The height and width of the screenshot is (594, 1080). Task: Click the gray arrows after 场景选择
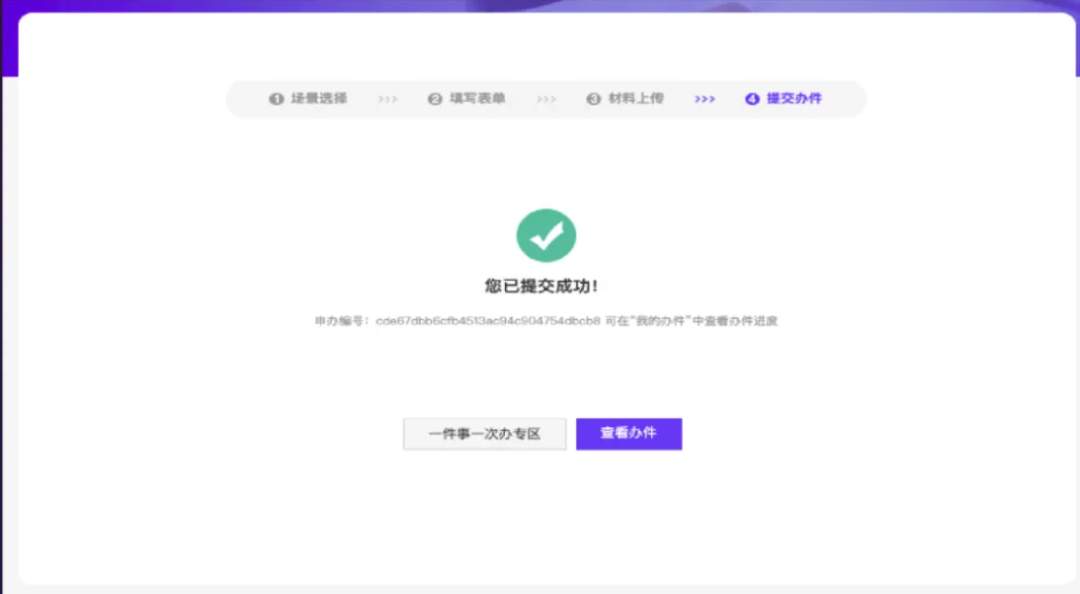388,99
